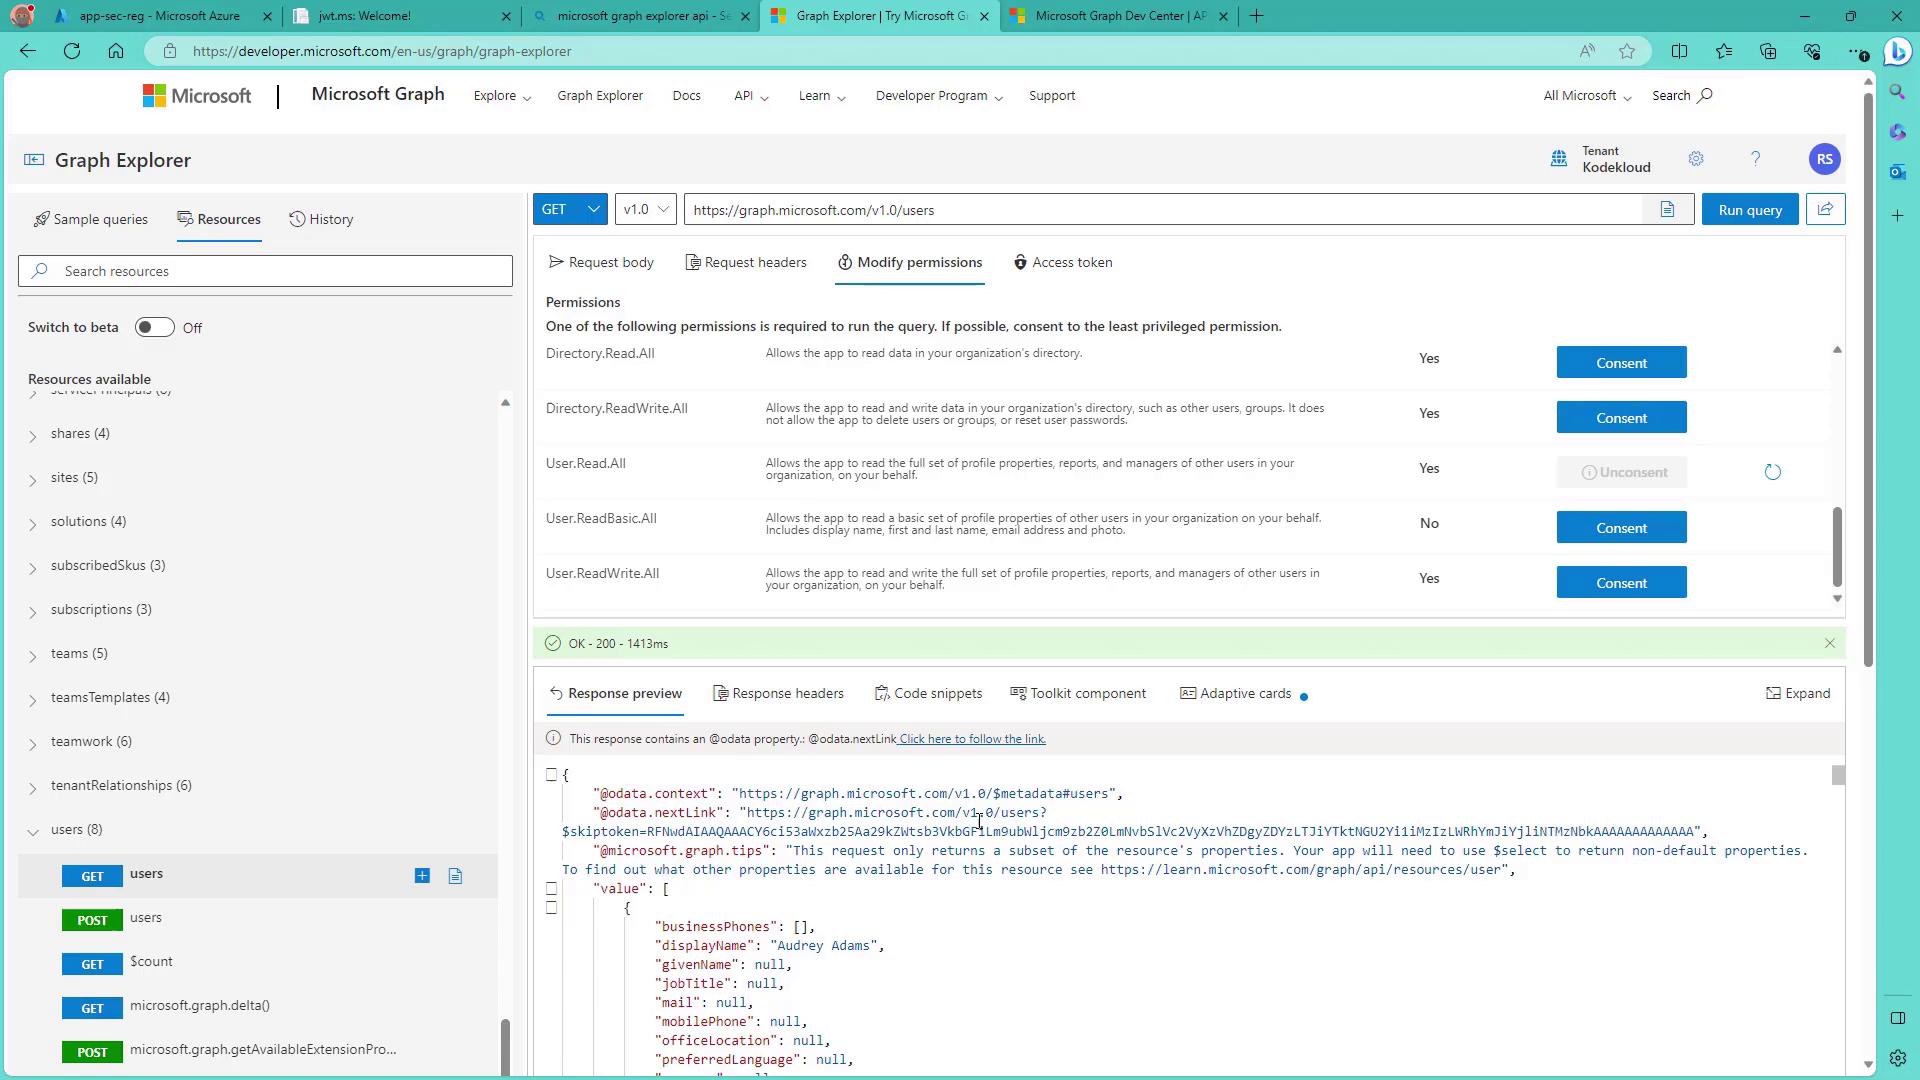Go to browser home icon
1920x1080 pixels.
point(116,51)
